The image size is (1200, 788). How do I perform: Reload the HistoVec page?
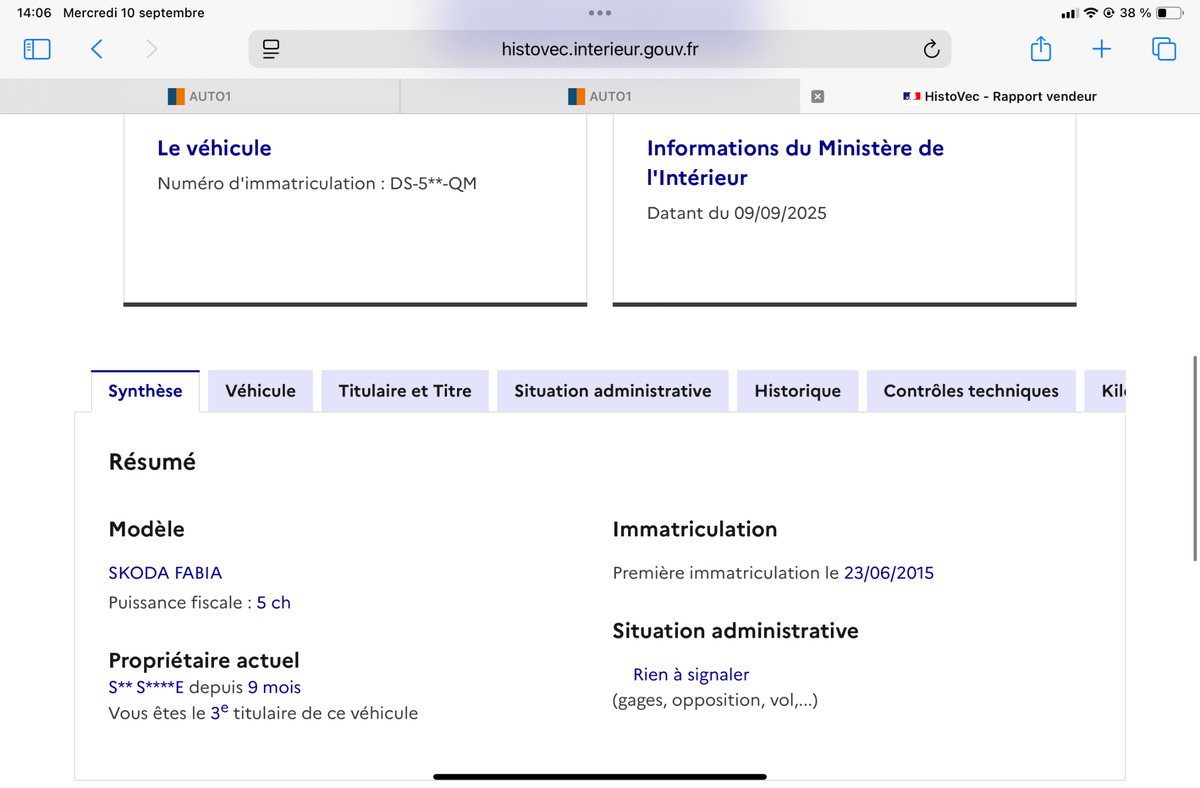click(930, 49)
